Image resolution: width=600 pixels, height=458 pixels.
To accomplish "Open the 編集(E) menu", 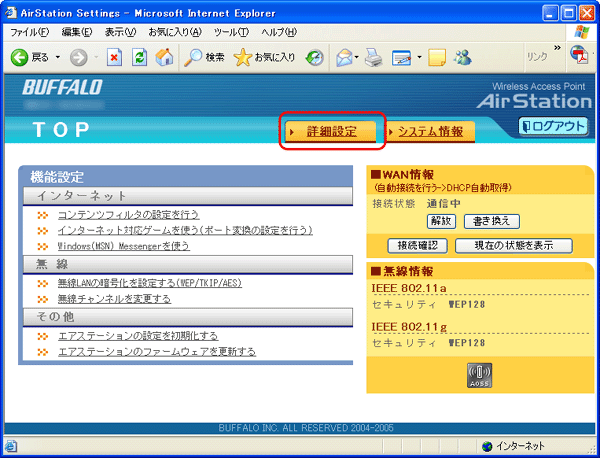I will pyautogui.click(x=77, y=33).
